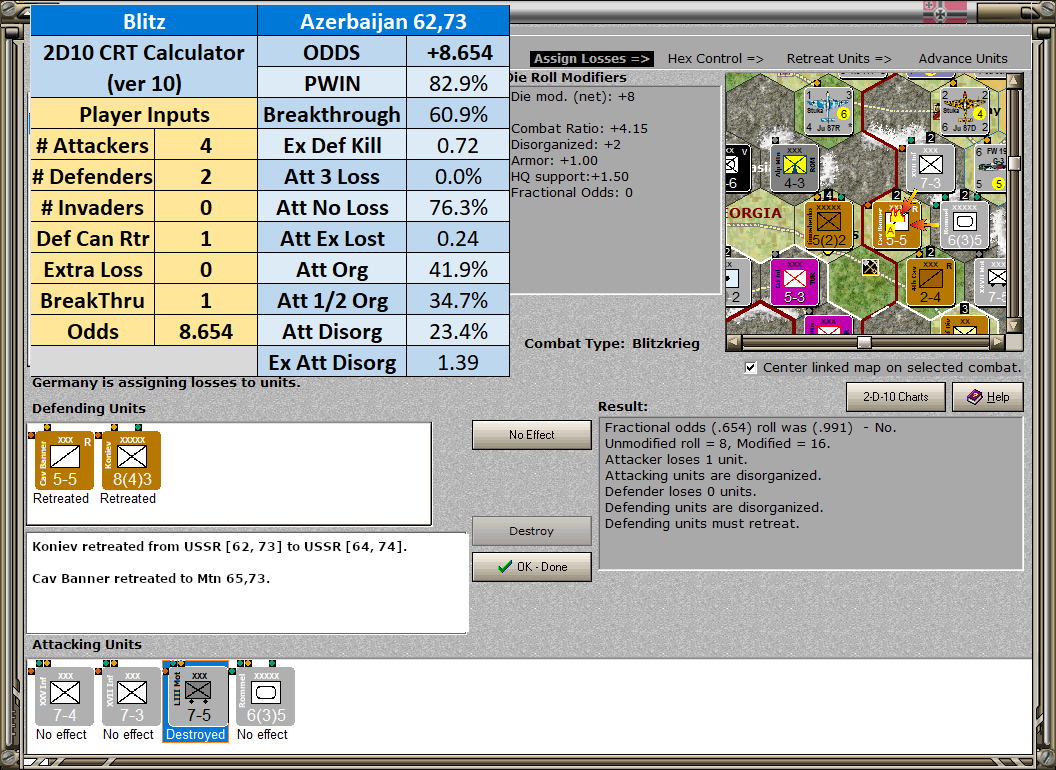Select XVII Inf 7-3 in Attacking Units list

click(131, 697)
